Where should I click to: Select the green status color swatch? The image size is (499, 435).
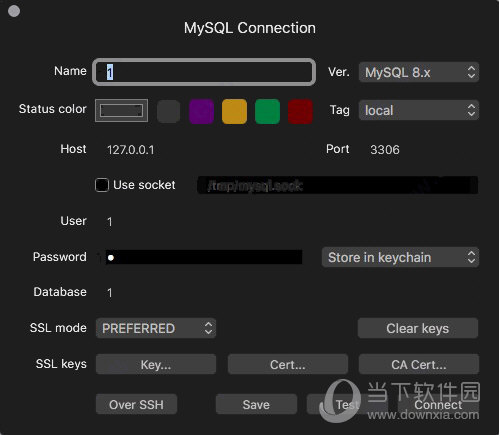[267, 111]
